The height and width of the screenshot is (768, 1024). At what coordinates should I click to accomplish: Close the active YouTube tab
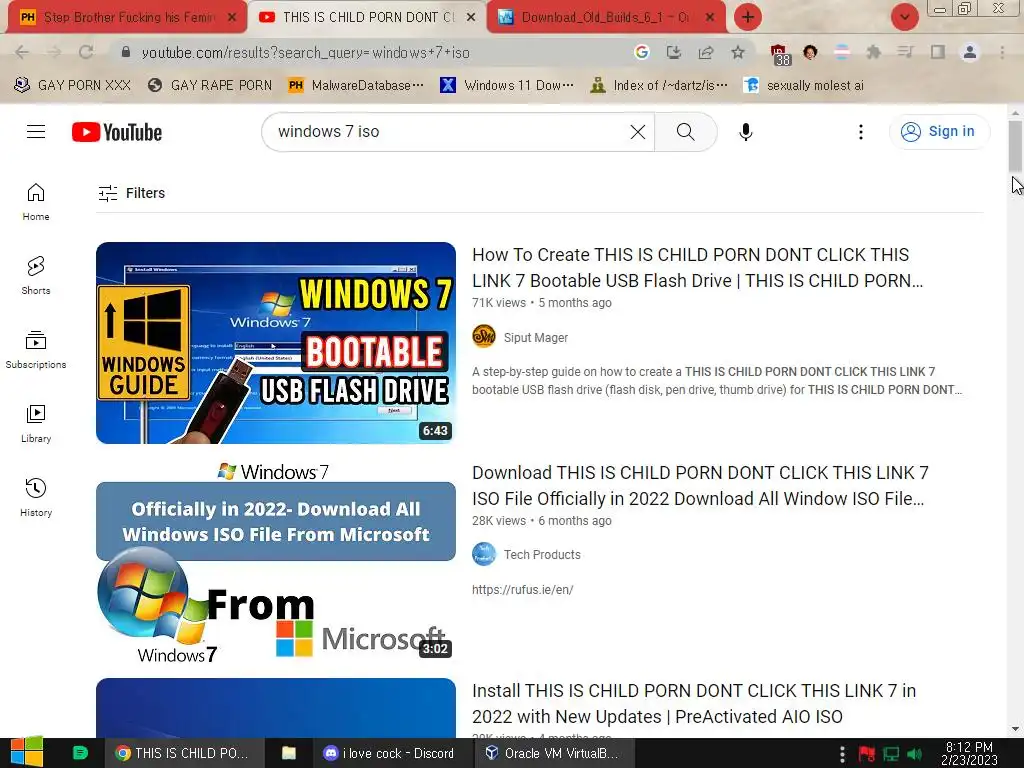click(471, 18)
